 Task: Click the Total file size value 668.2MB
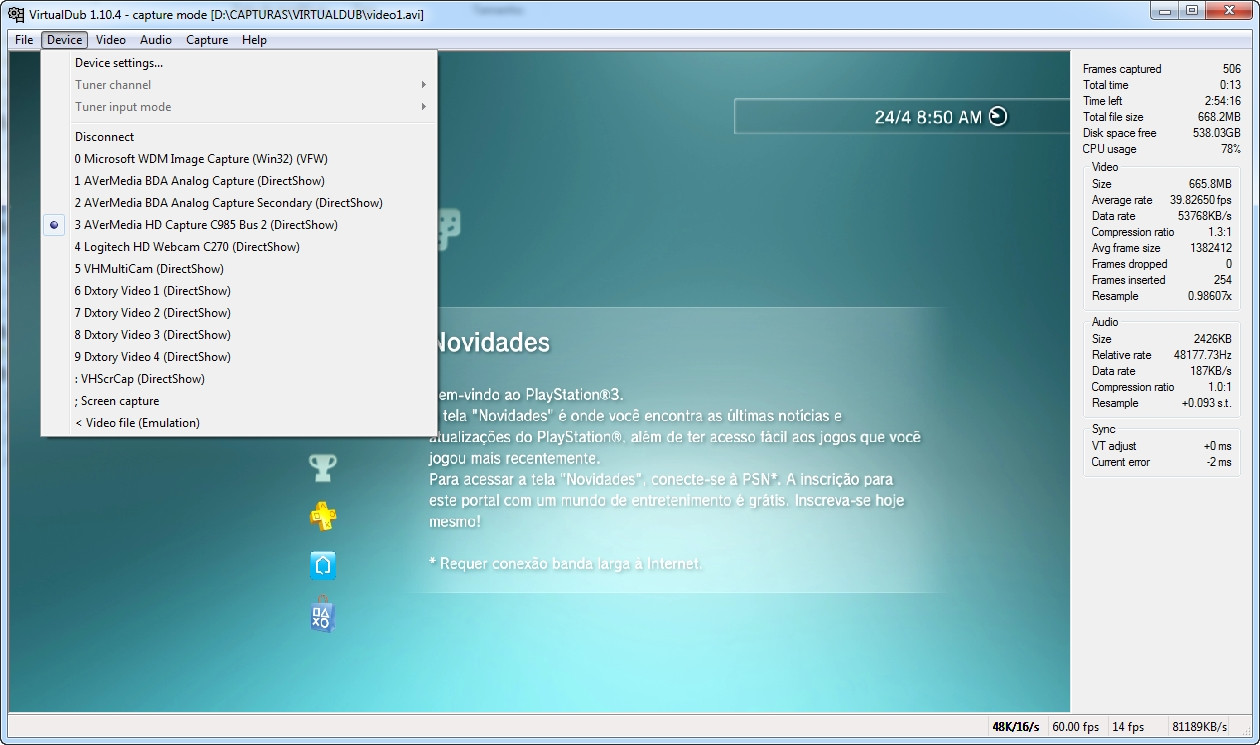click(x=1219, y=117)
